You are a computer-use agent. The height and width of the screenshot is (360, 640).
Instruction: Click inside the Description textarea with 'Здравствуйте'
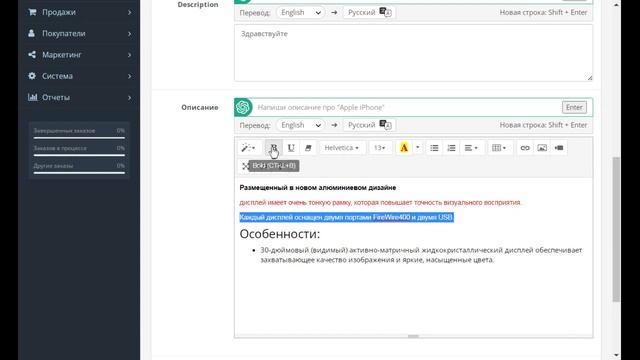coord(413,53)
